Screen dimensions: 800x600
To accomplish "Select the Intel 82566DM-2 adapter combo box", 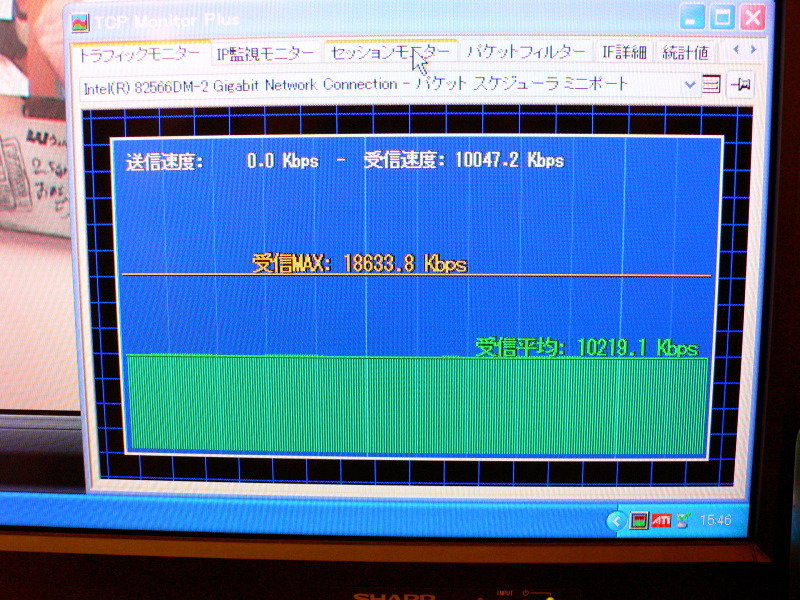I will coord(389,86).
